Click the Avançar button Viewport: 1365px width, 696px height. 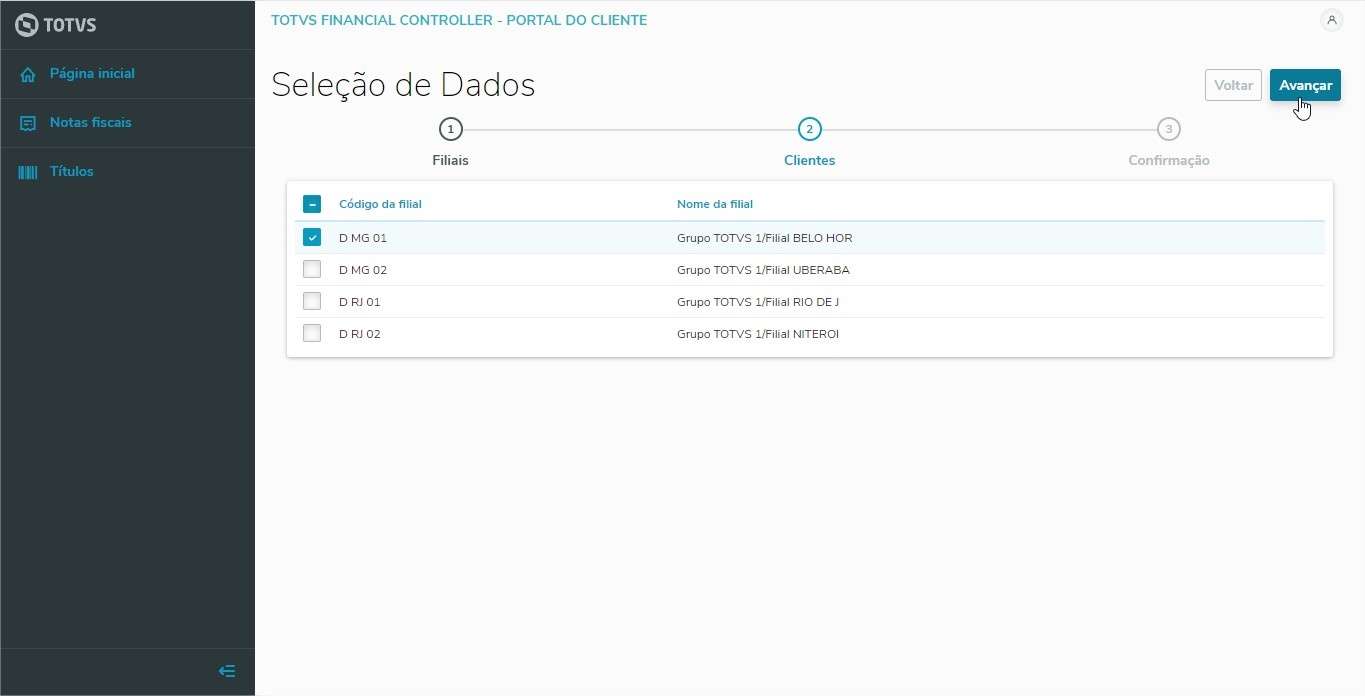pos(1305,85)
